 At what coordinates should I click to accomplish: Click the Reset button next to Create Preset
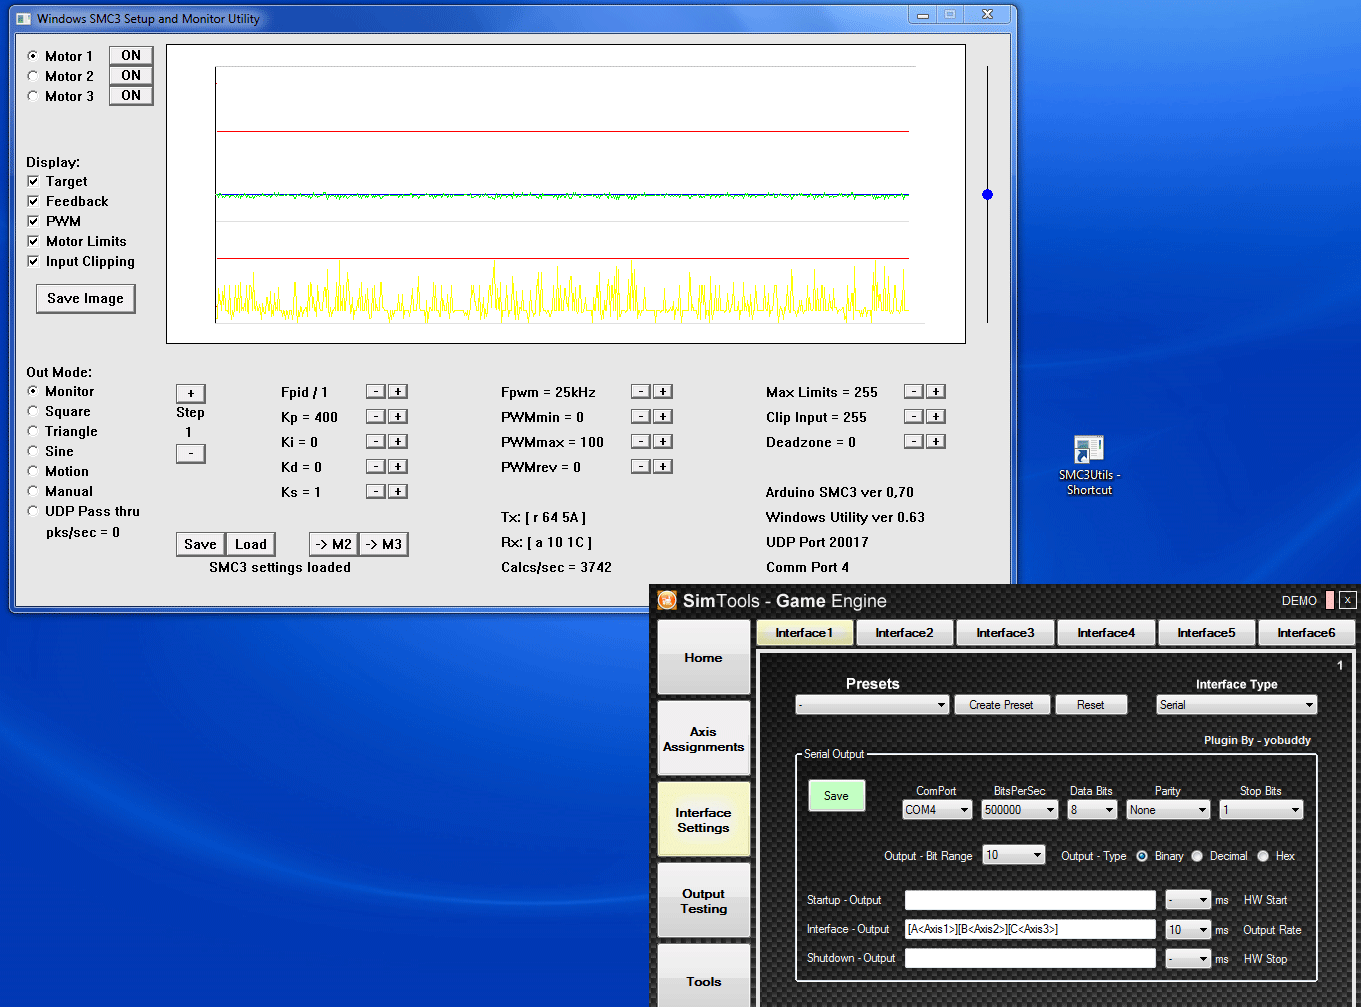1091,705
